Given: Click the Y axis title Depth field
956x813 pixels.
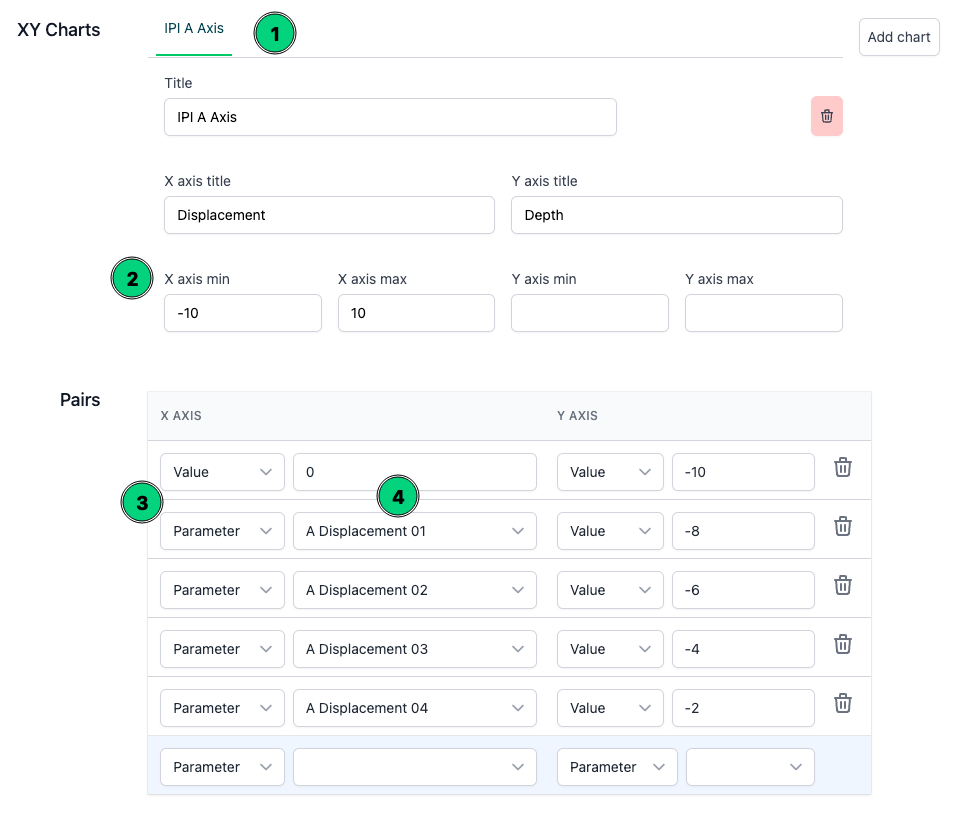Looking at the screenshot, I should tap(676, 215).
